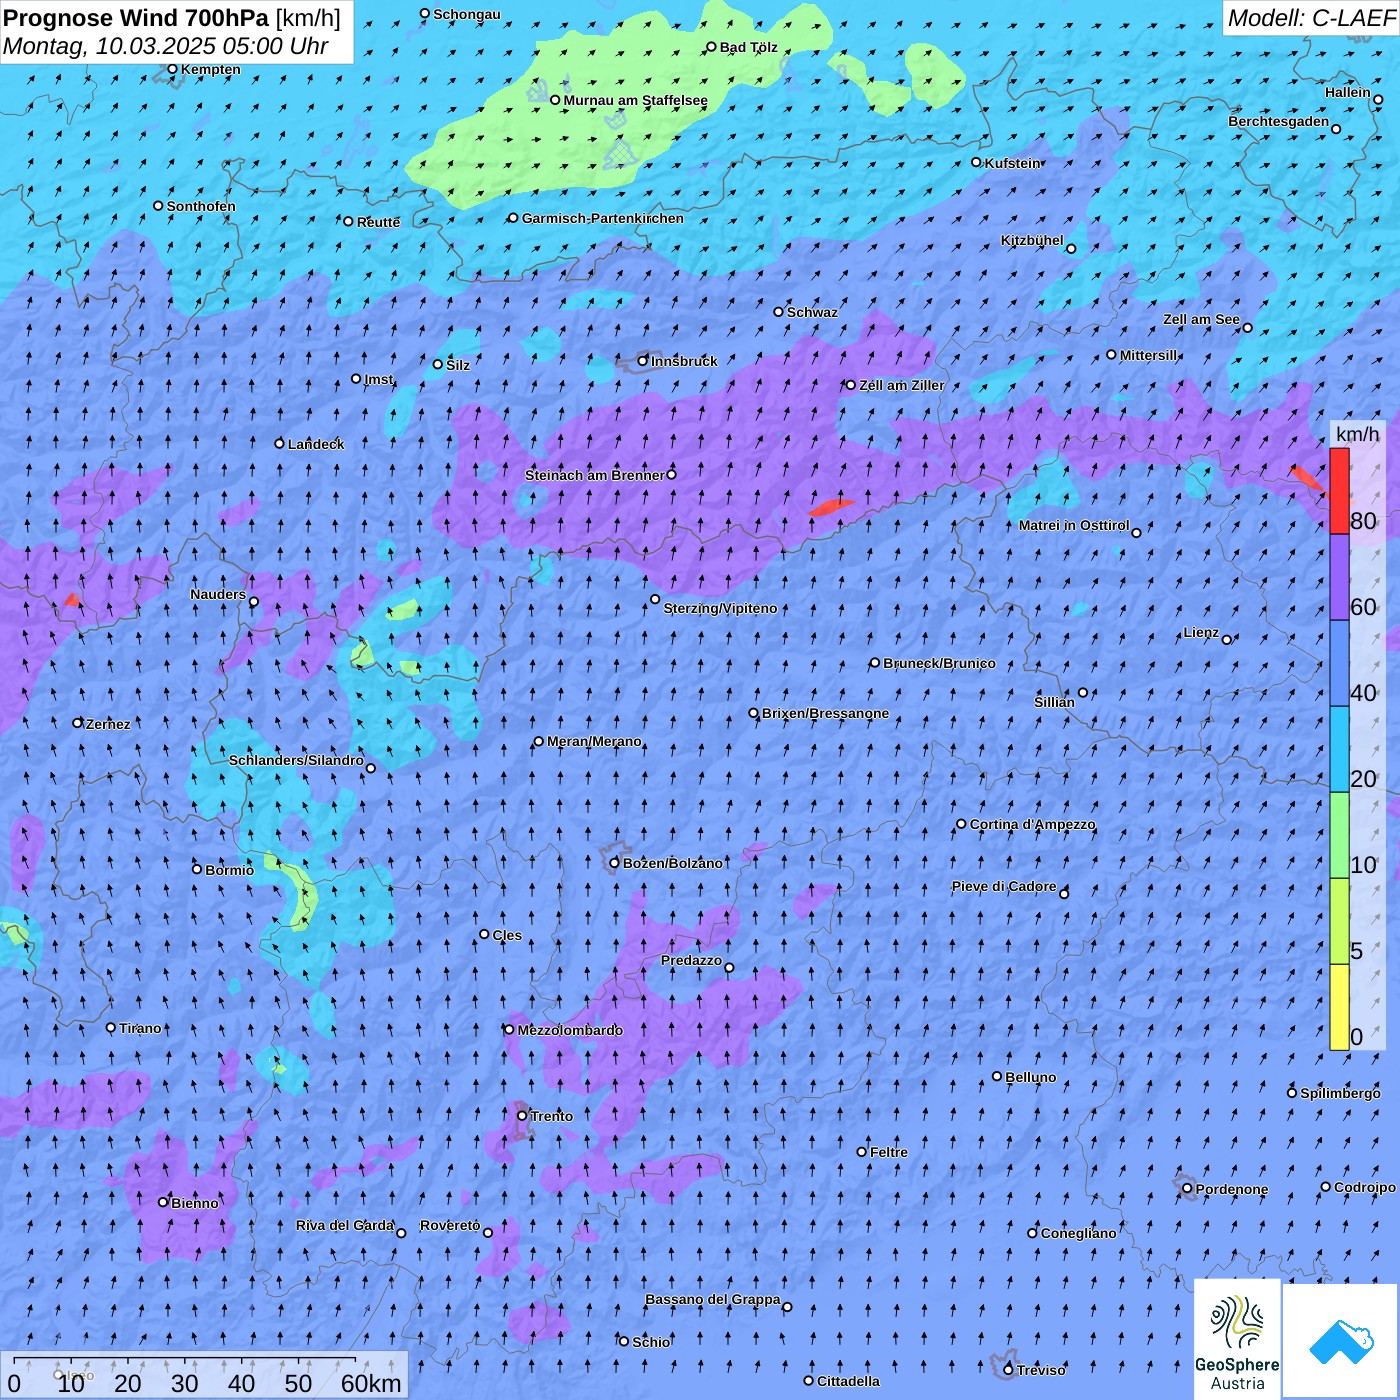The image size is (1400, 1400).
Task: Click the purple 60-80 legend segment
Action: [x=1339, y=578]
